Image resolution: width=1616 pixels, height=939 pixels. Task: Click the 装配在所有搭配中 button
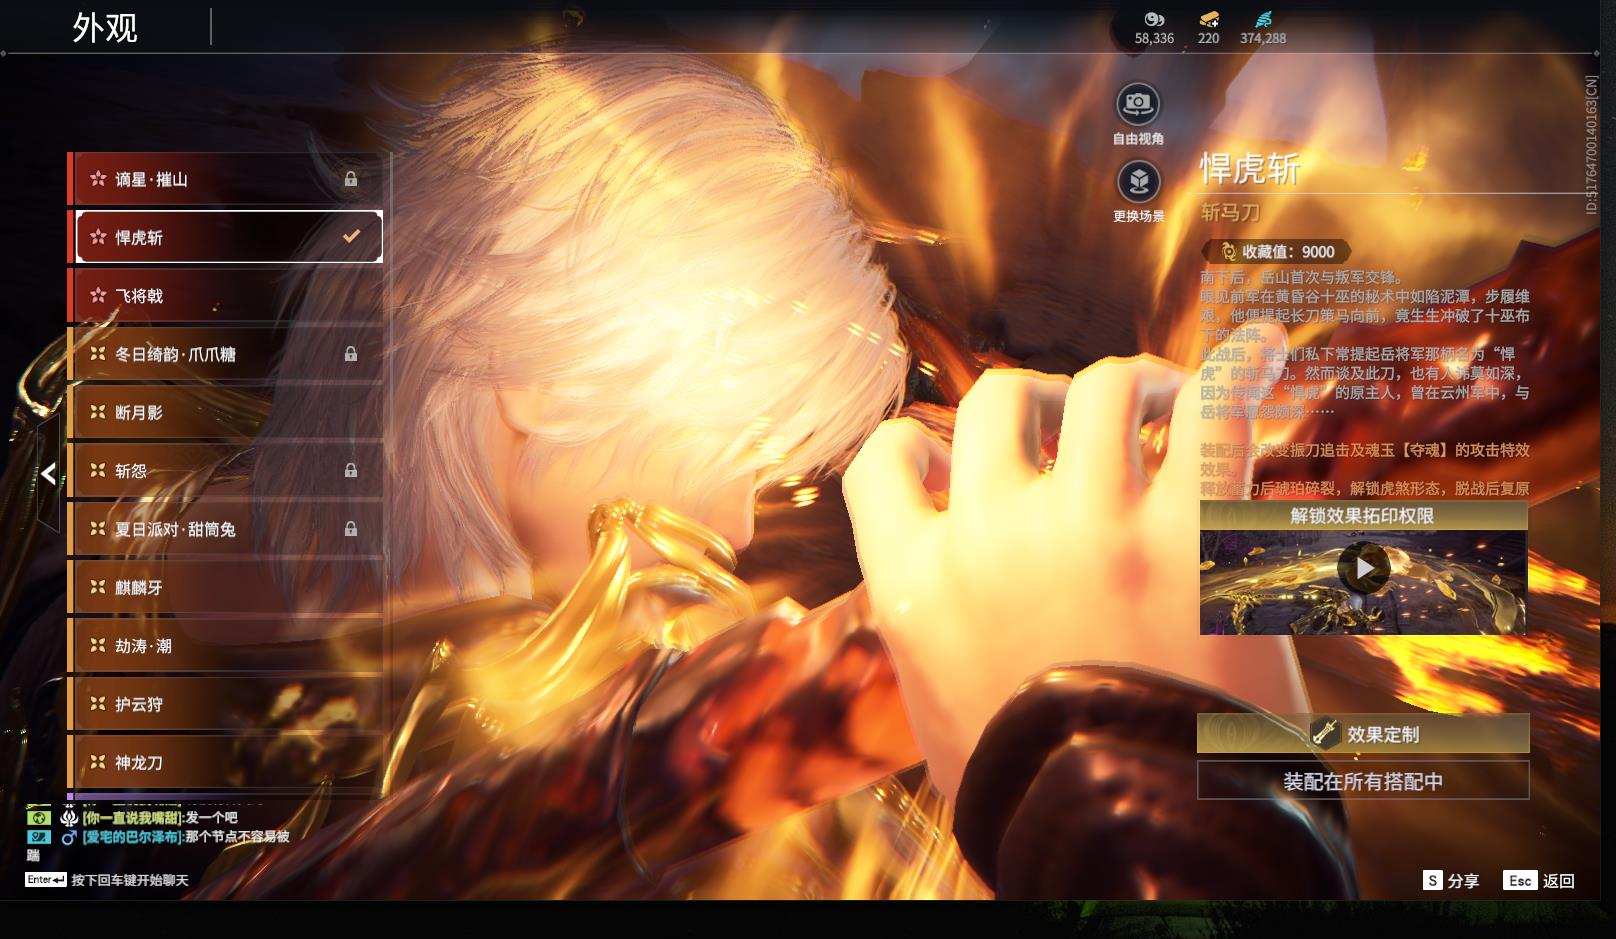pos(1363,781)
